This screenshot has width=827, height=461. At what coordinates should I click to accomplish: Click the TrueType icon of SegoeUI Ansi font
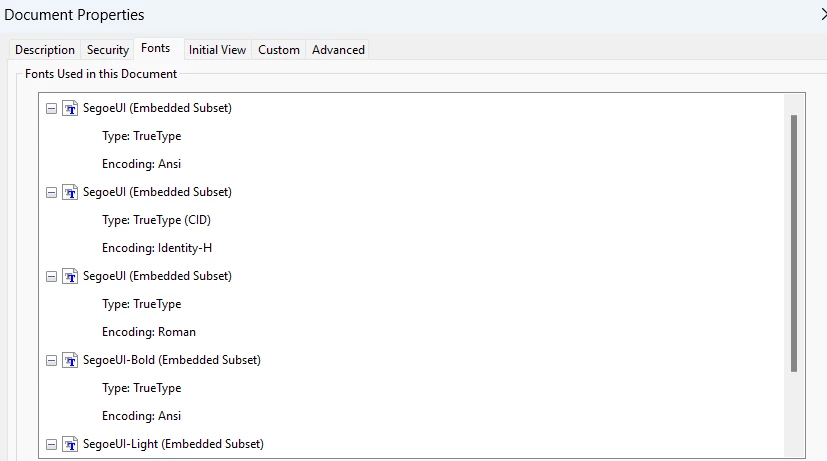(x=70, y=108)
